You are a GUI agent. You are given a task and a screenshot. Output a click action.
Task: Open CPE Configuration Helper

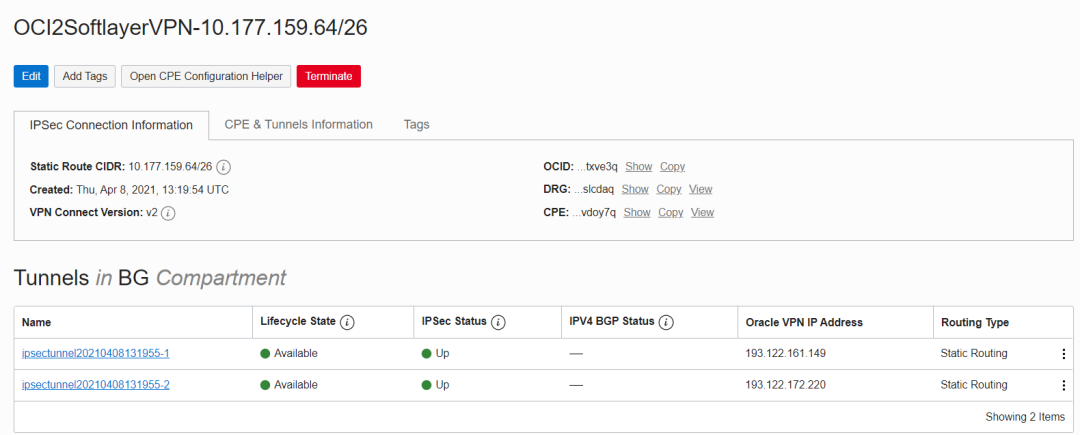[x=206, y=76]
